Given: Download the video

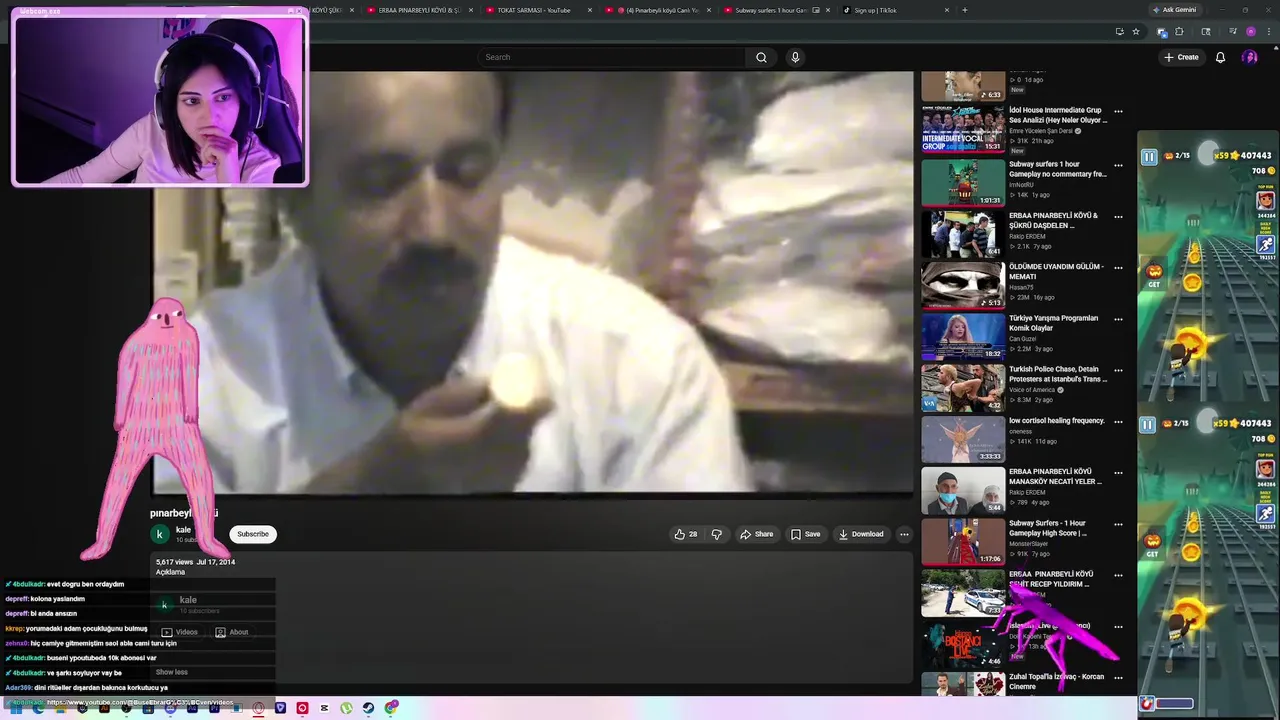Looking at the screenshot, I should pos(861,534).
